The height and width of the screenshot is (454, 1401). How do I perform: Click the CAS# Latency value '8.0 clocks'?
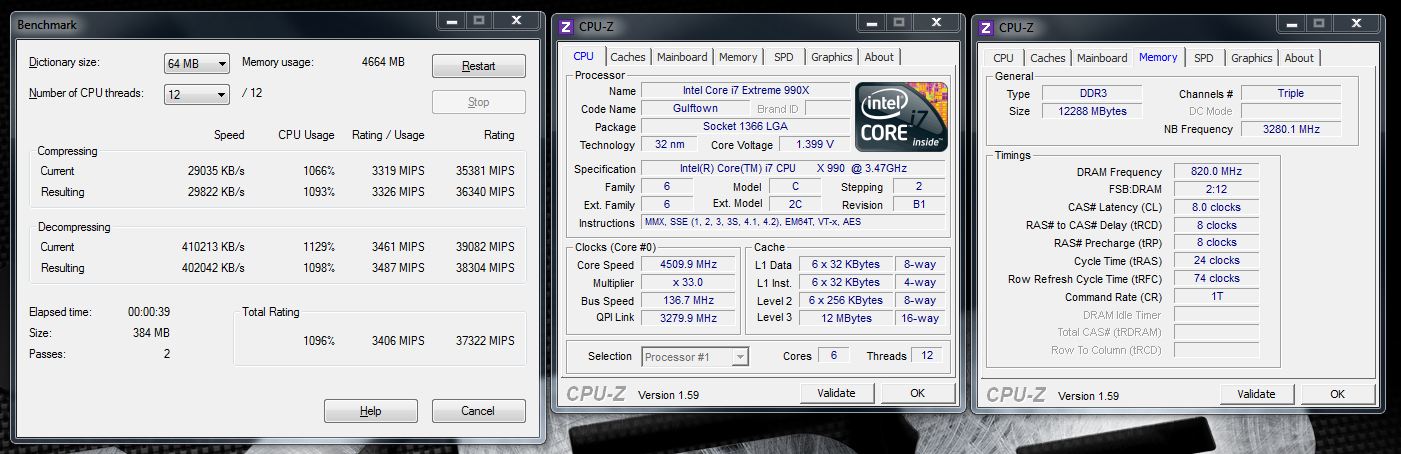(1216, 207)
